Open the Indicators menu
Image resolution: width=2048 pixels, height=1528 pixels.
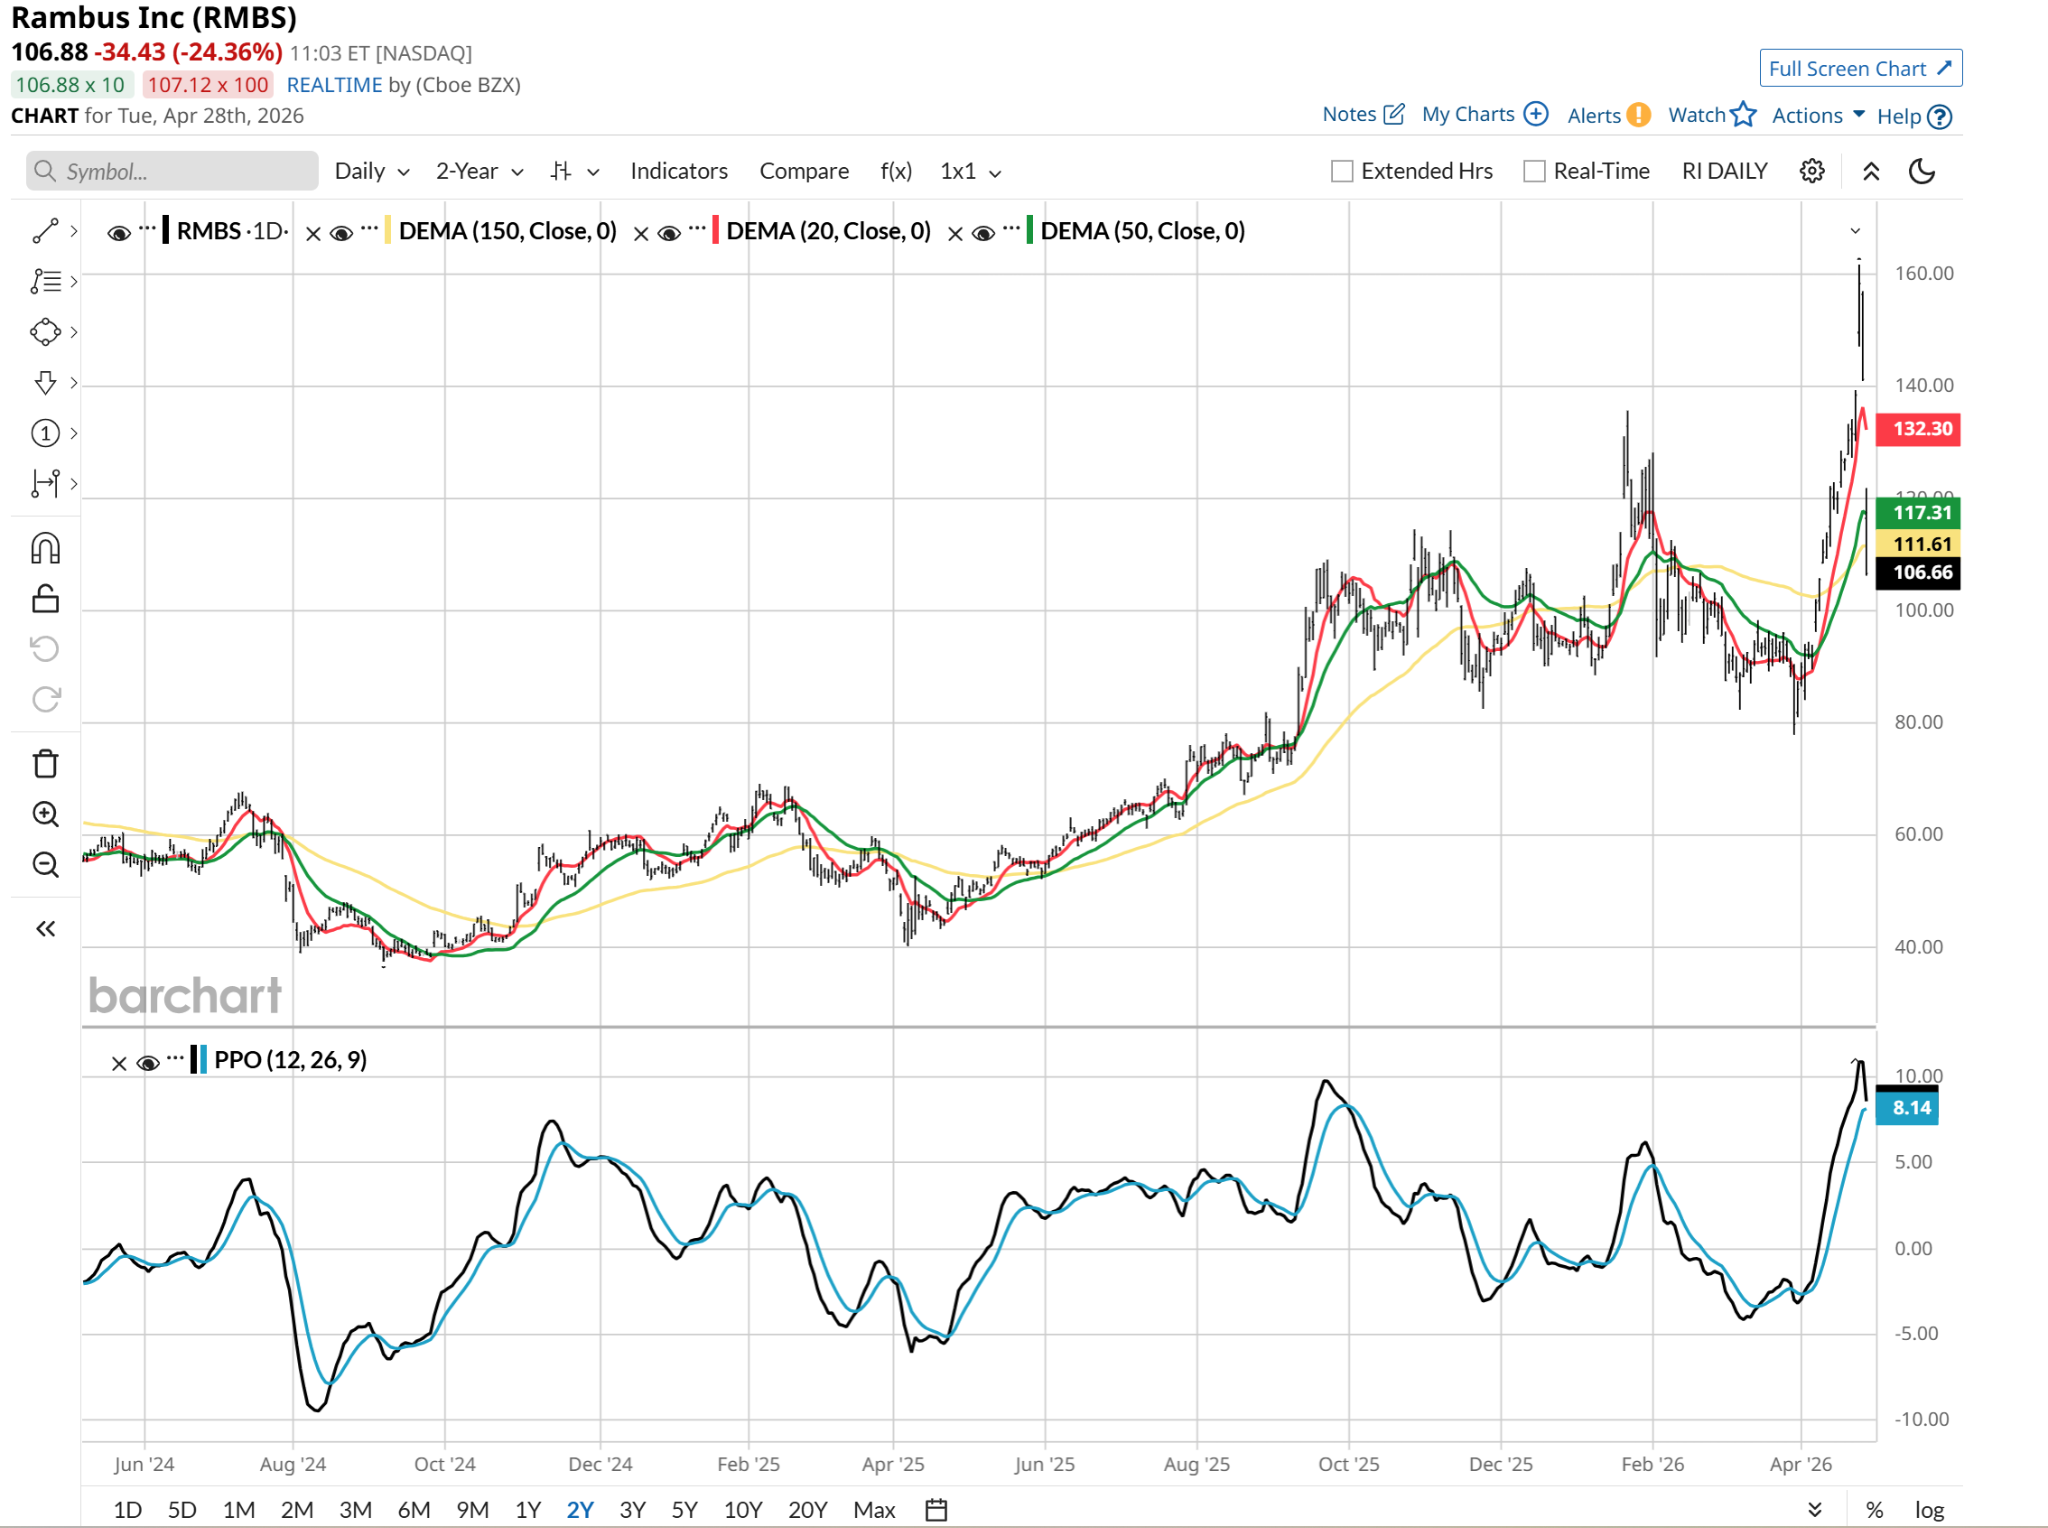click(678, 171)
